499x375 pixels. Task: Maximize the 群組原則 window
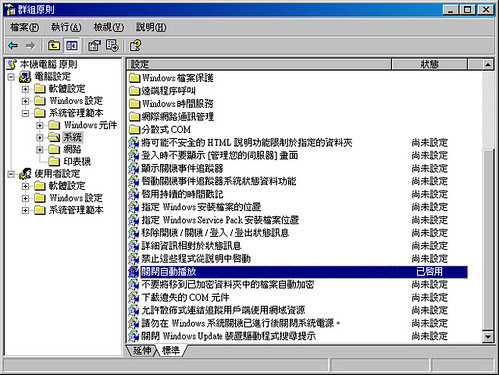tap(467, 10)
